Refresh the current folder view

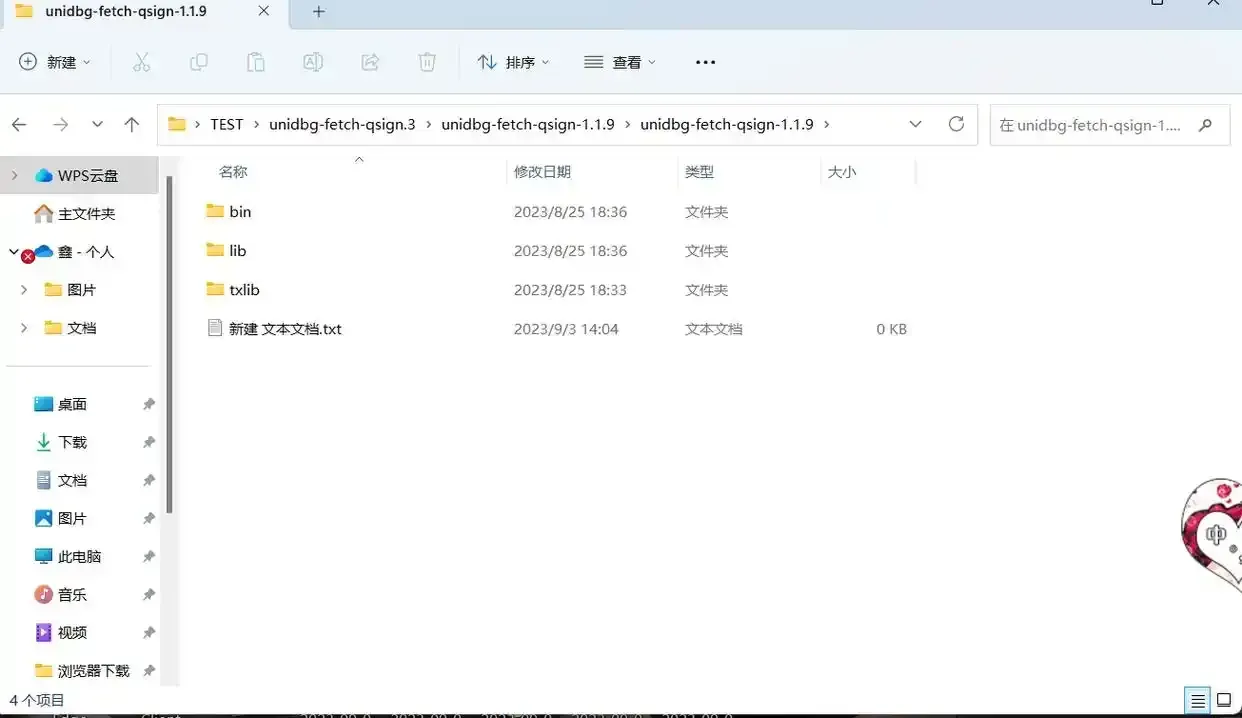[956, 124]
